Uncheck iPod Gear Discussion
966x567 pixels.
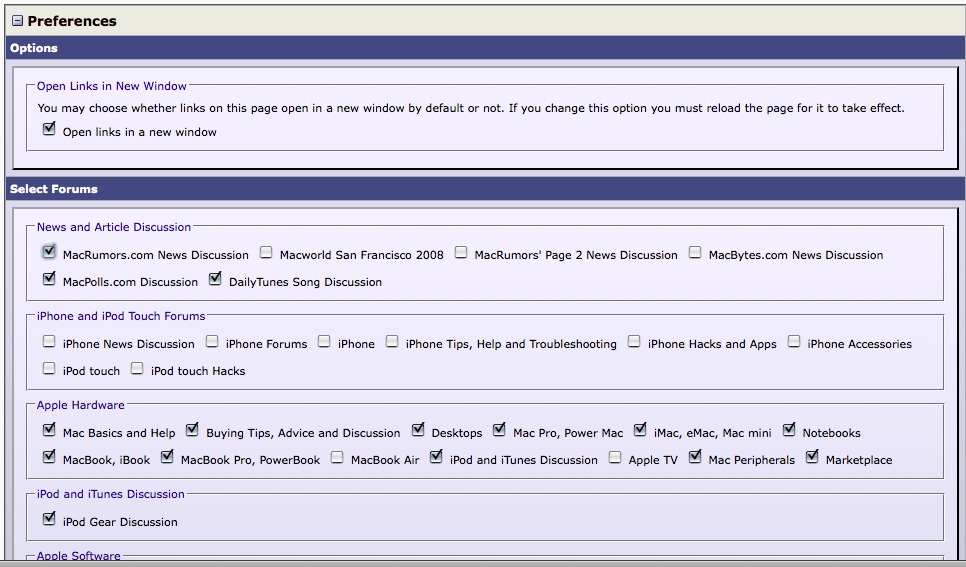click(x=49, y=518)
